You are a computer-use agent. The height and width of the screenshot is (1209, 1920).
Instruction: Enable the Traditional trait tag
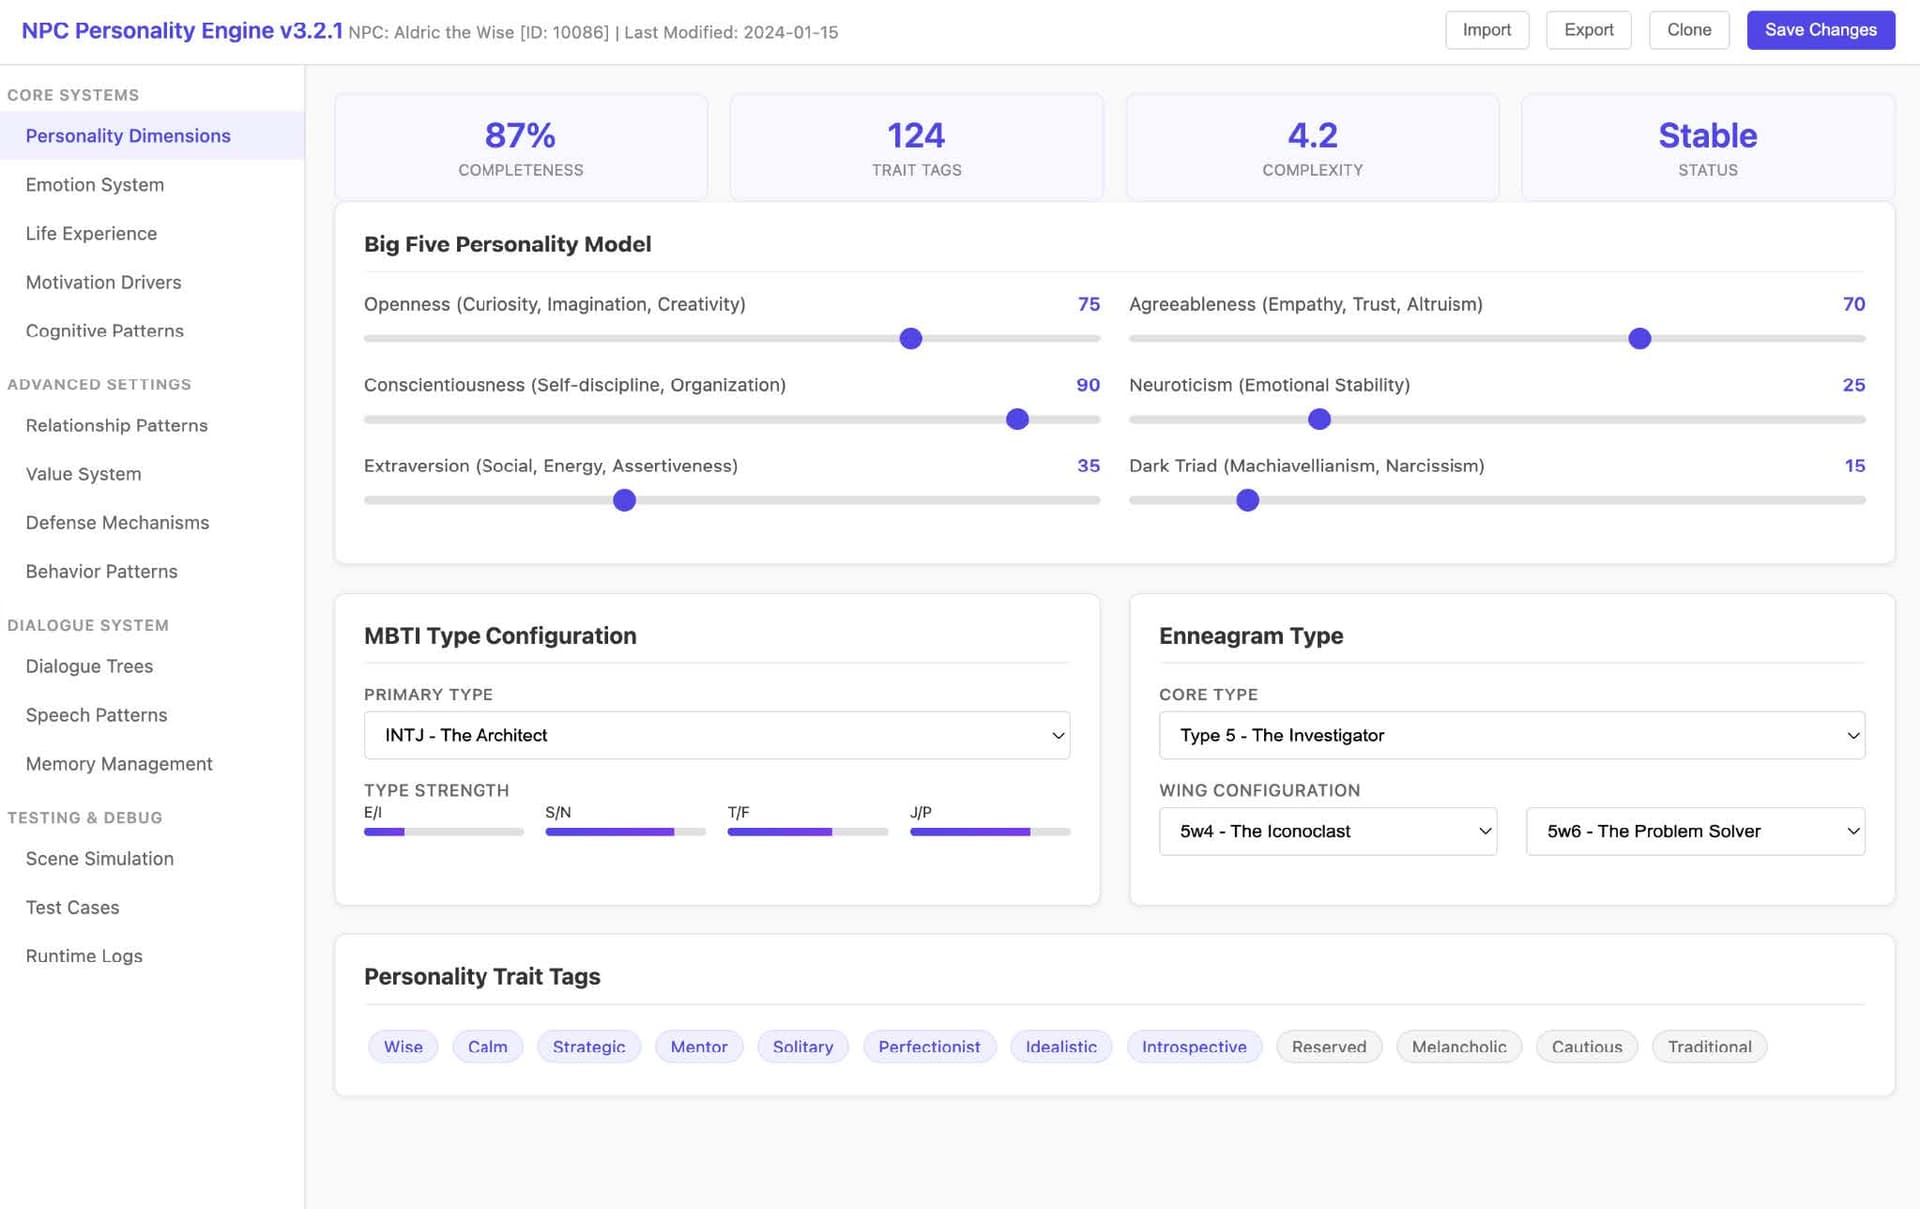coord(1708,1047)
